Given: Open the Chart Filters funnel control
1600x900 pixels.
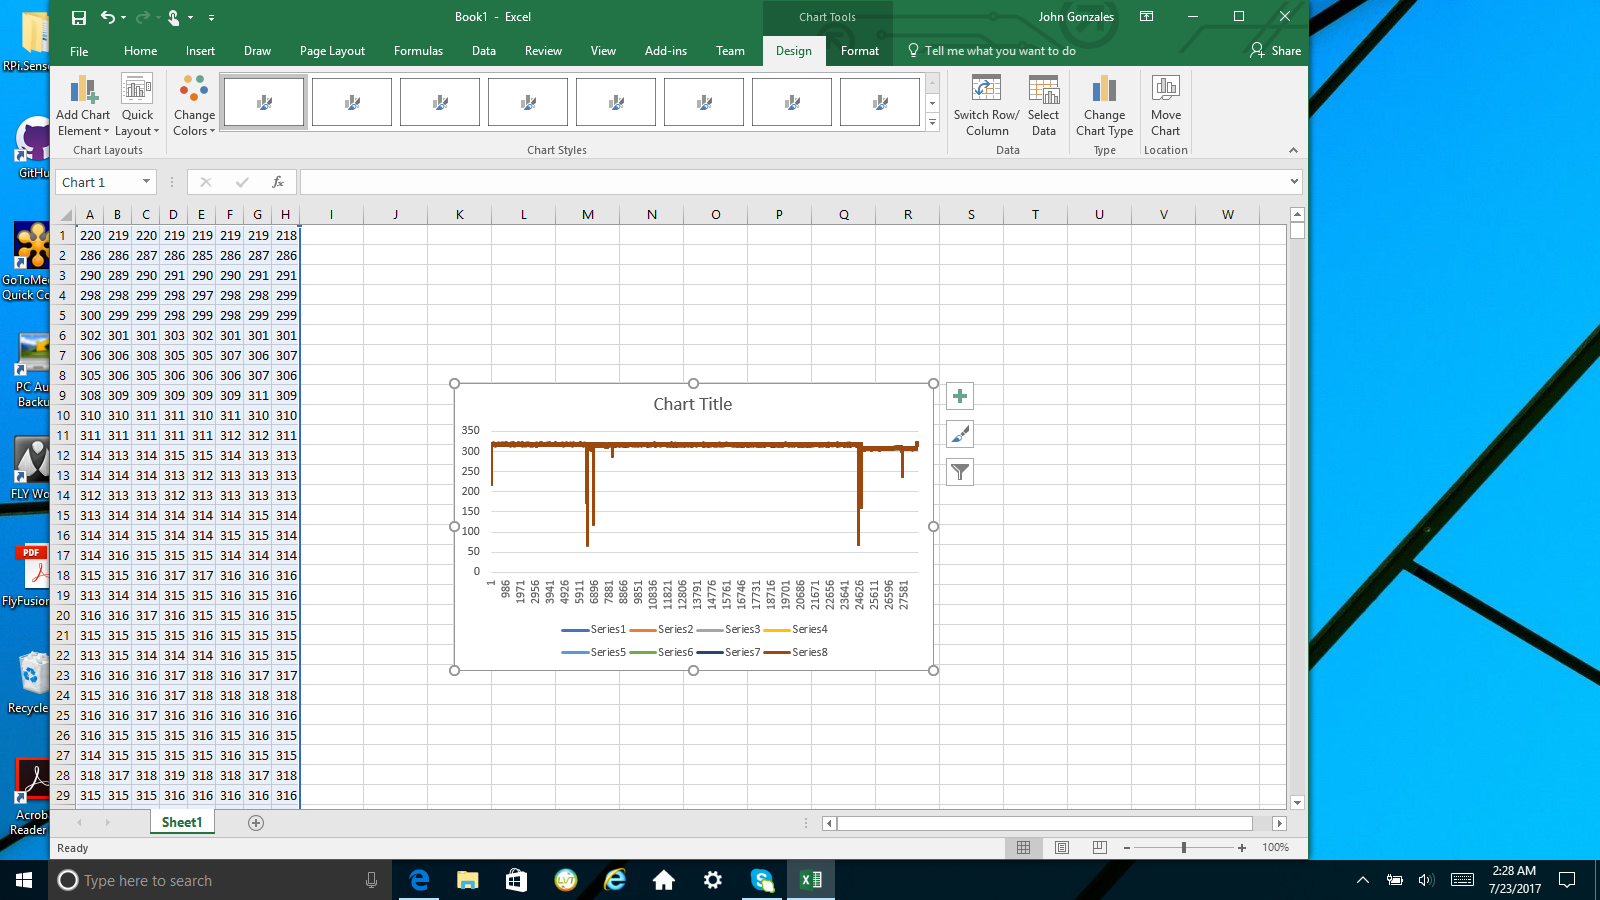Looking at the screenshot, I should (959, 471).
